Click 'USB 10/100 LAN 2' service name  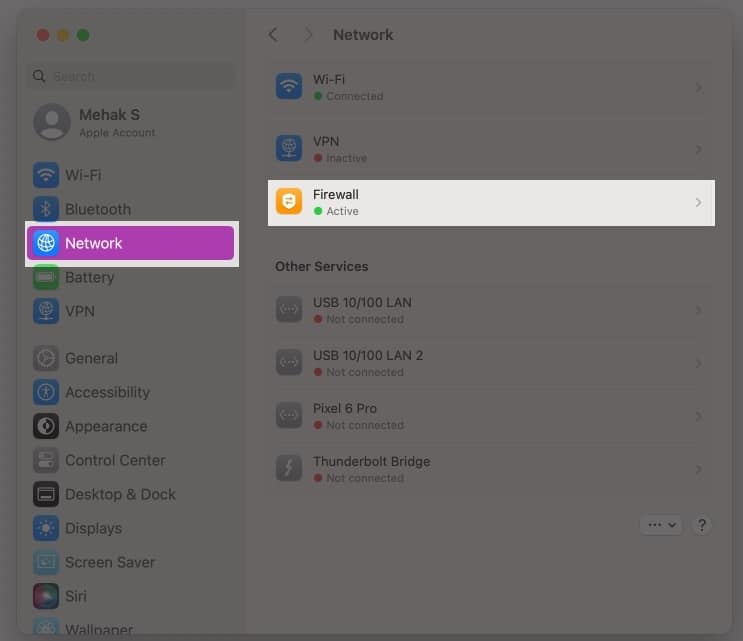(x=368, y=355)
